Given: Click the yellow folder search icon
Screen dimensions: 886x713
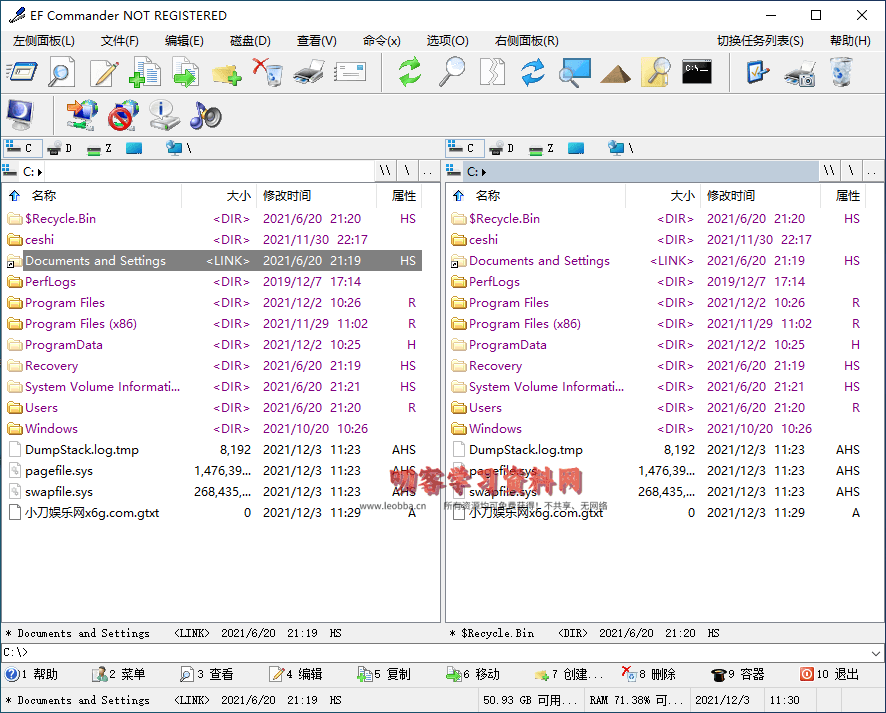Looking at the screenshot, I should [x=656, y=72].
